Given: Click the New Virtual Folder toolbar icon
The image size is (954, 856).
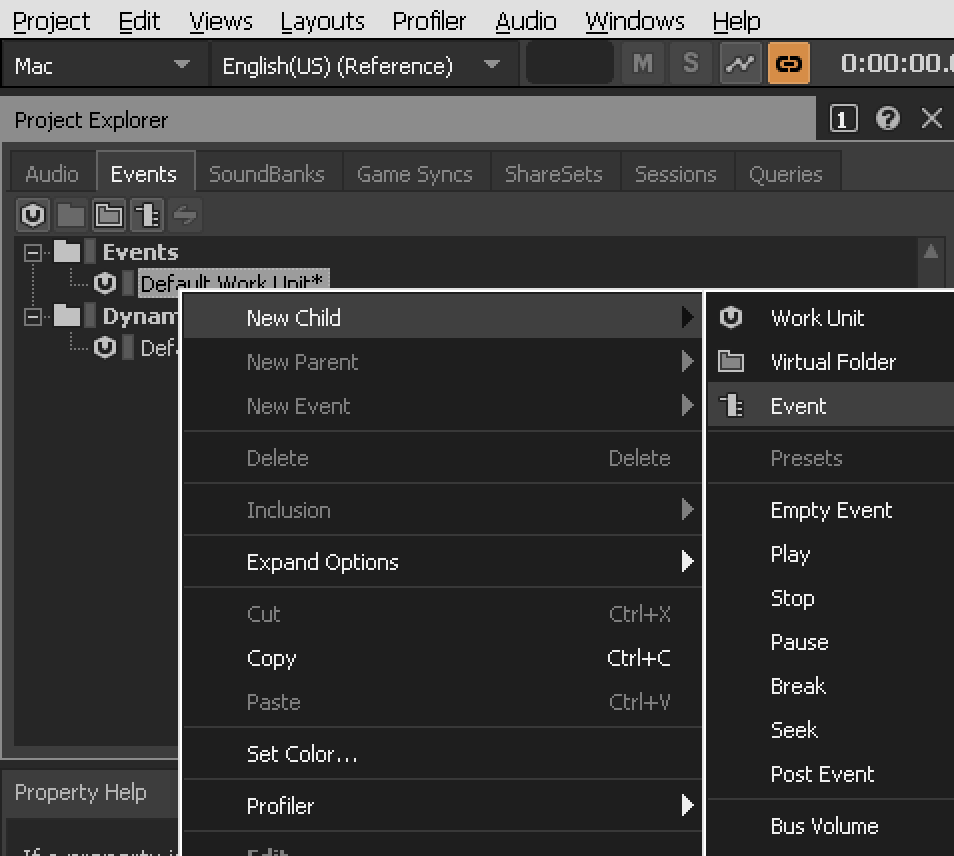Looking at the screenshot, I should [109, 215].
